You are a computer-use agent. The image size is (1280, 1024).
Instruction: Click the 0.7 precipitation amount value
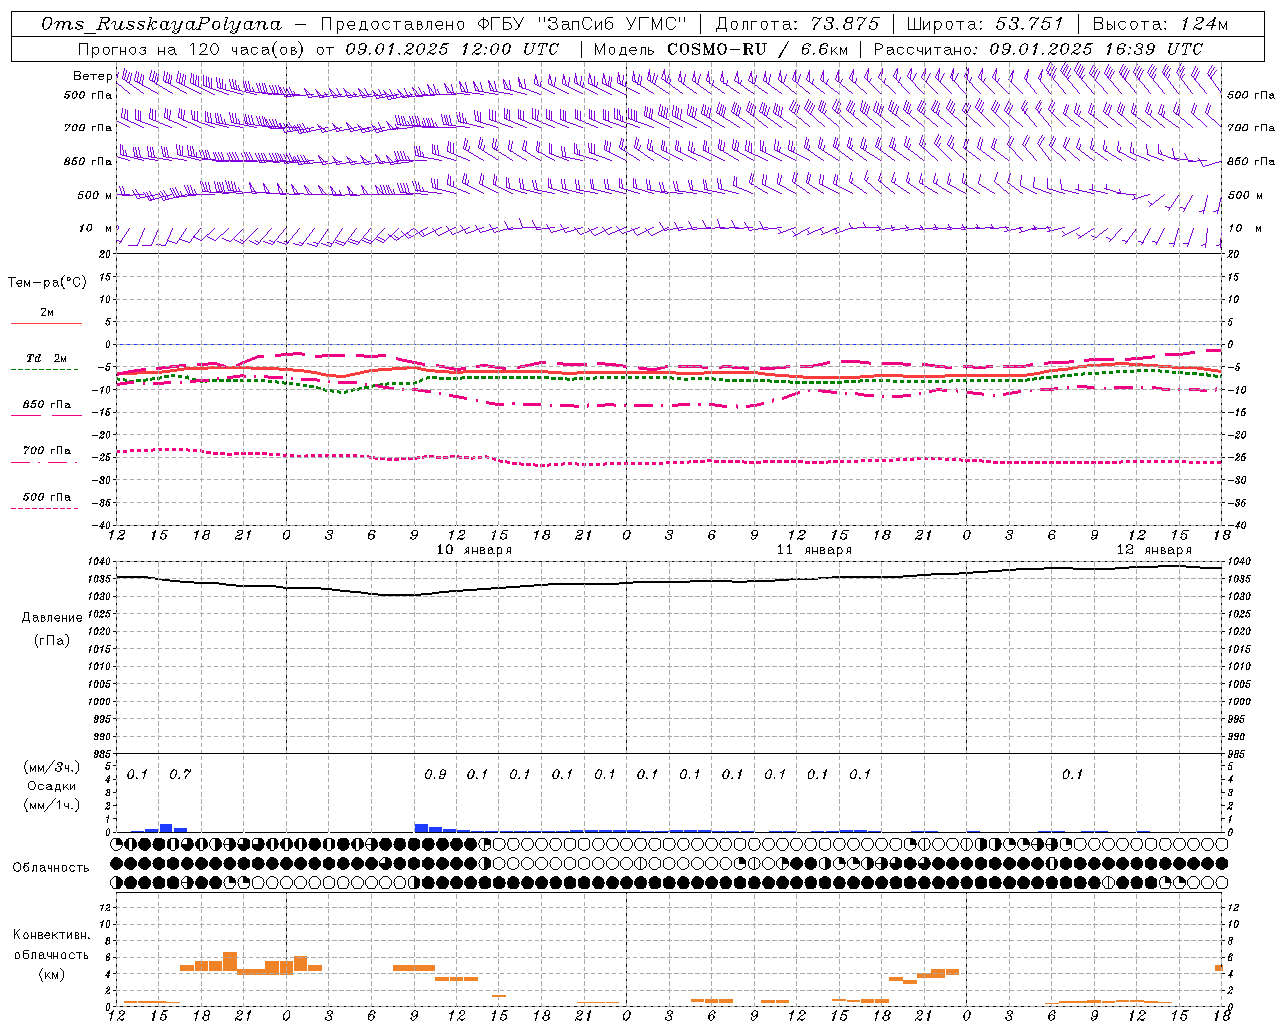pos(180,775)
